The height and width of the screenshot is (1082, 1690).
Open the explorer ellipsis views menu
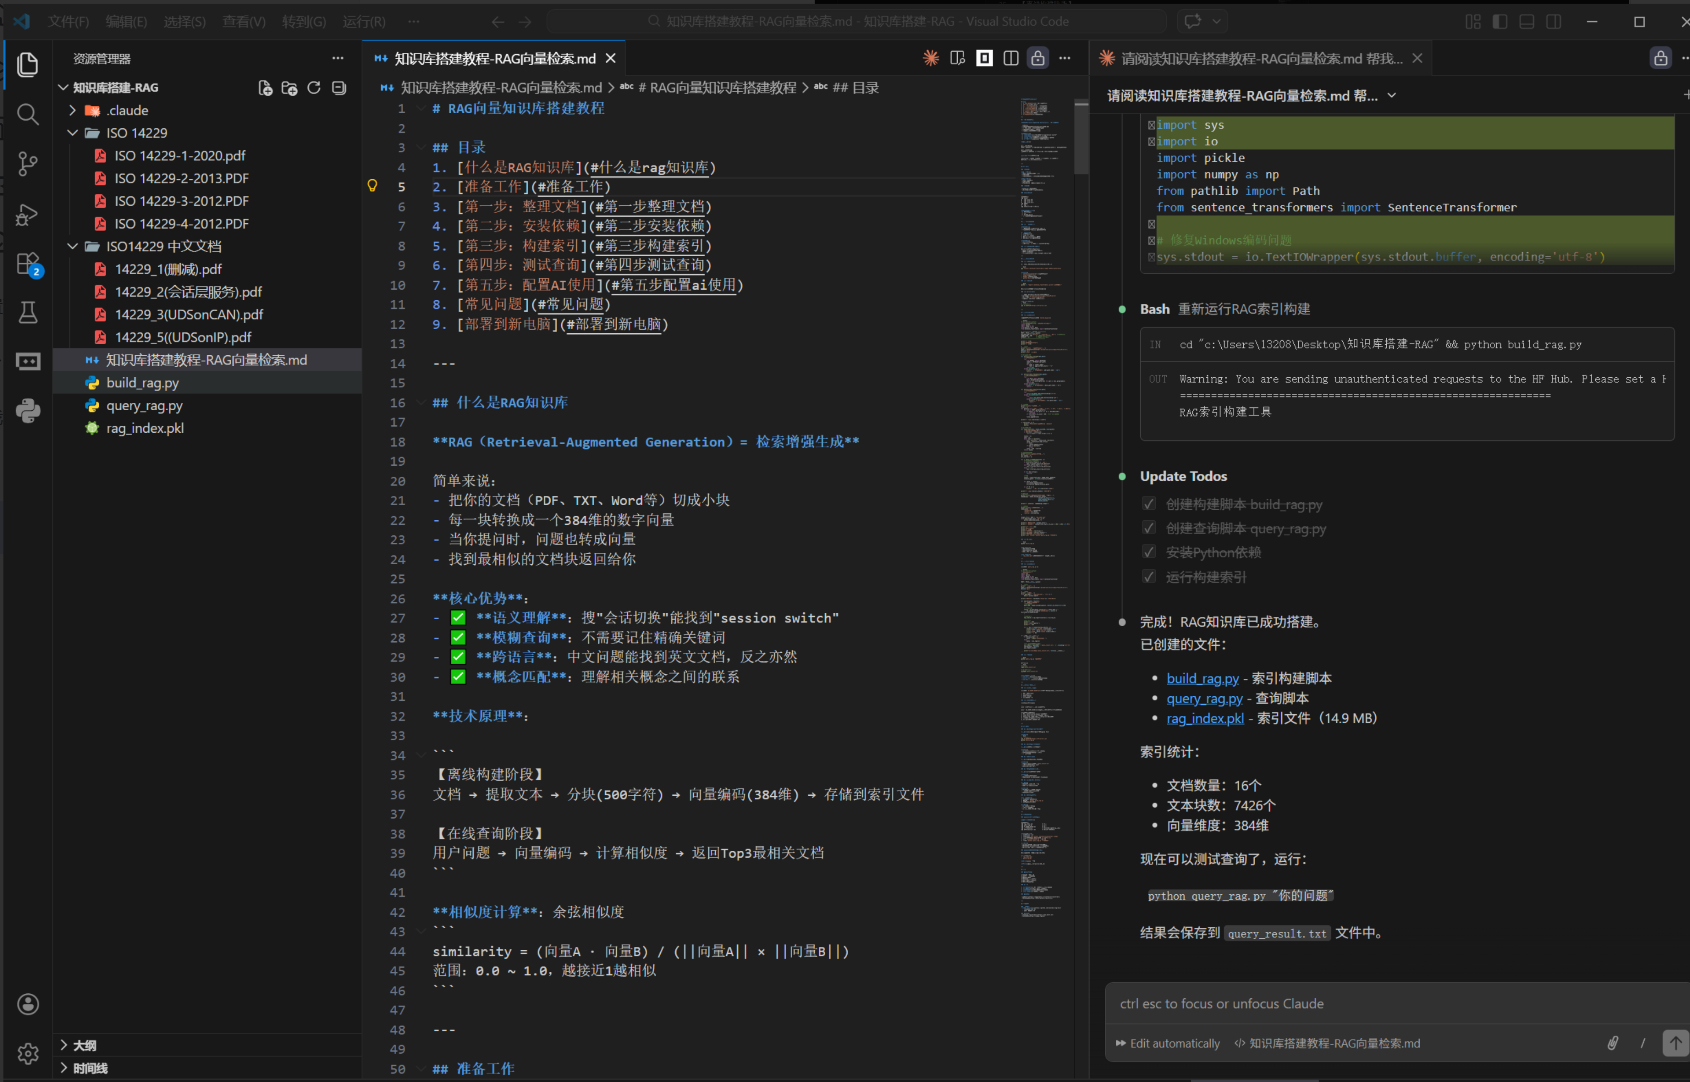pos(338,58)
